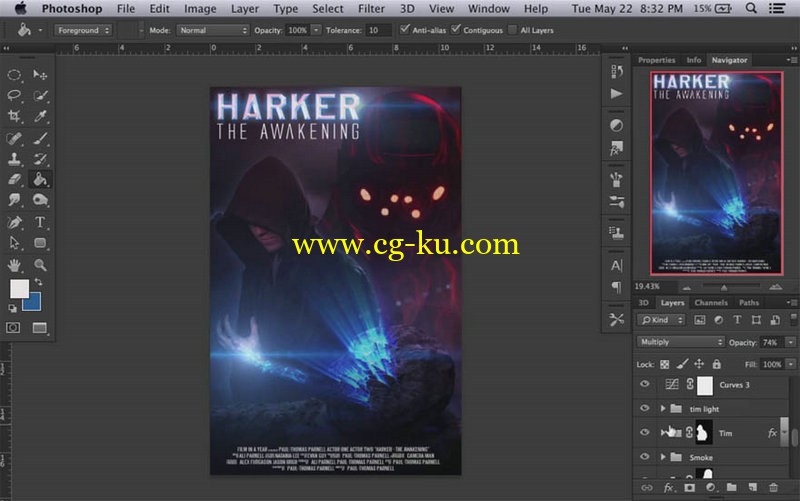Select the Hand tool
This screenshot has height=501, width=800.
[x=14, y=265]
